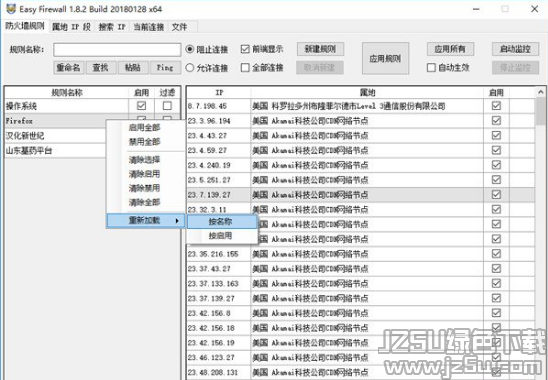Select the IP cell 23.37.139.27

(218, 299)
